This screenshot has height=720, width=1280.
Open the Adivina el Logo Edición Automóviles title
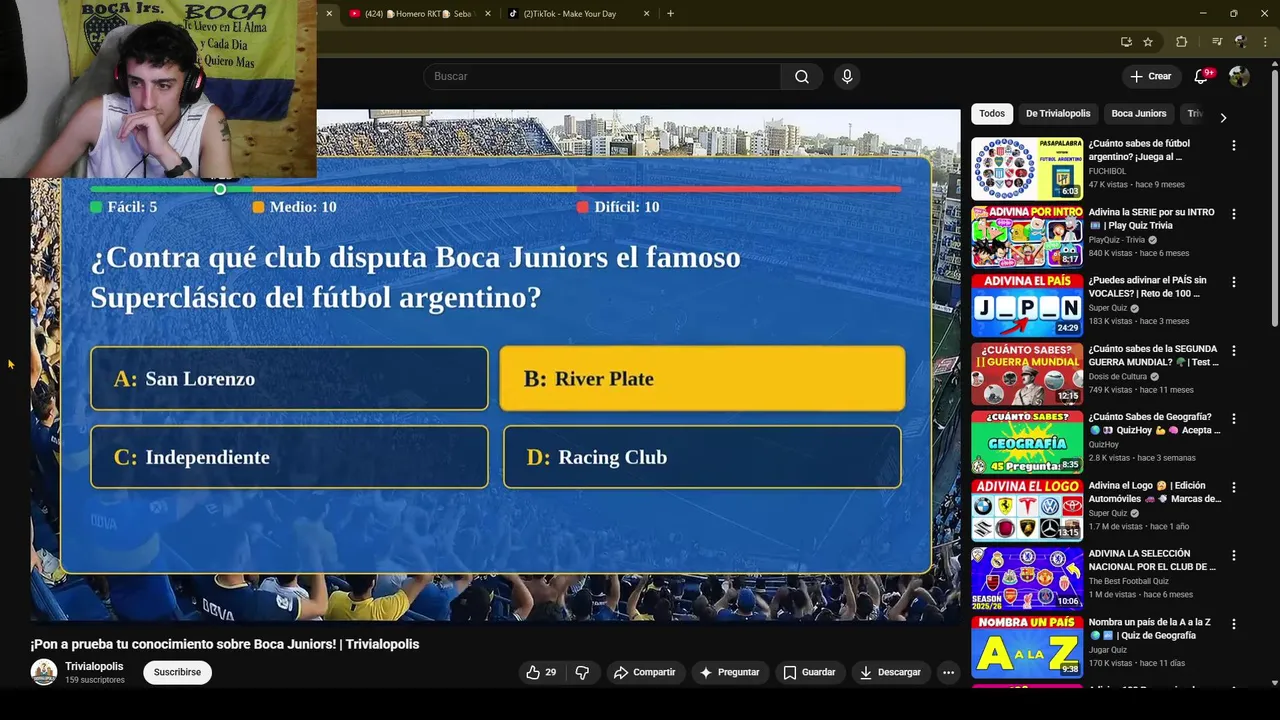click(1155, 492)
